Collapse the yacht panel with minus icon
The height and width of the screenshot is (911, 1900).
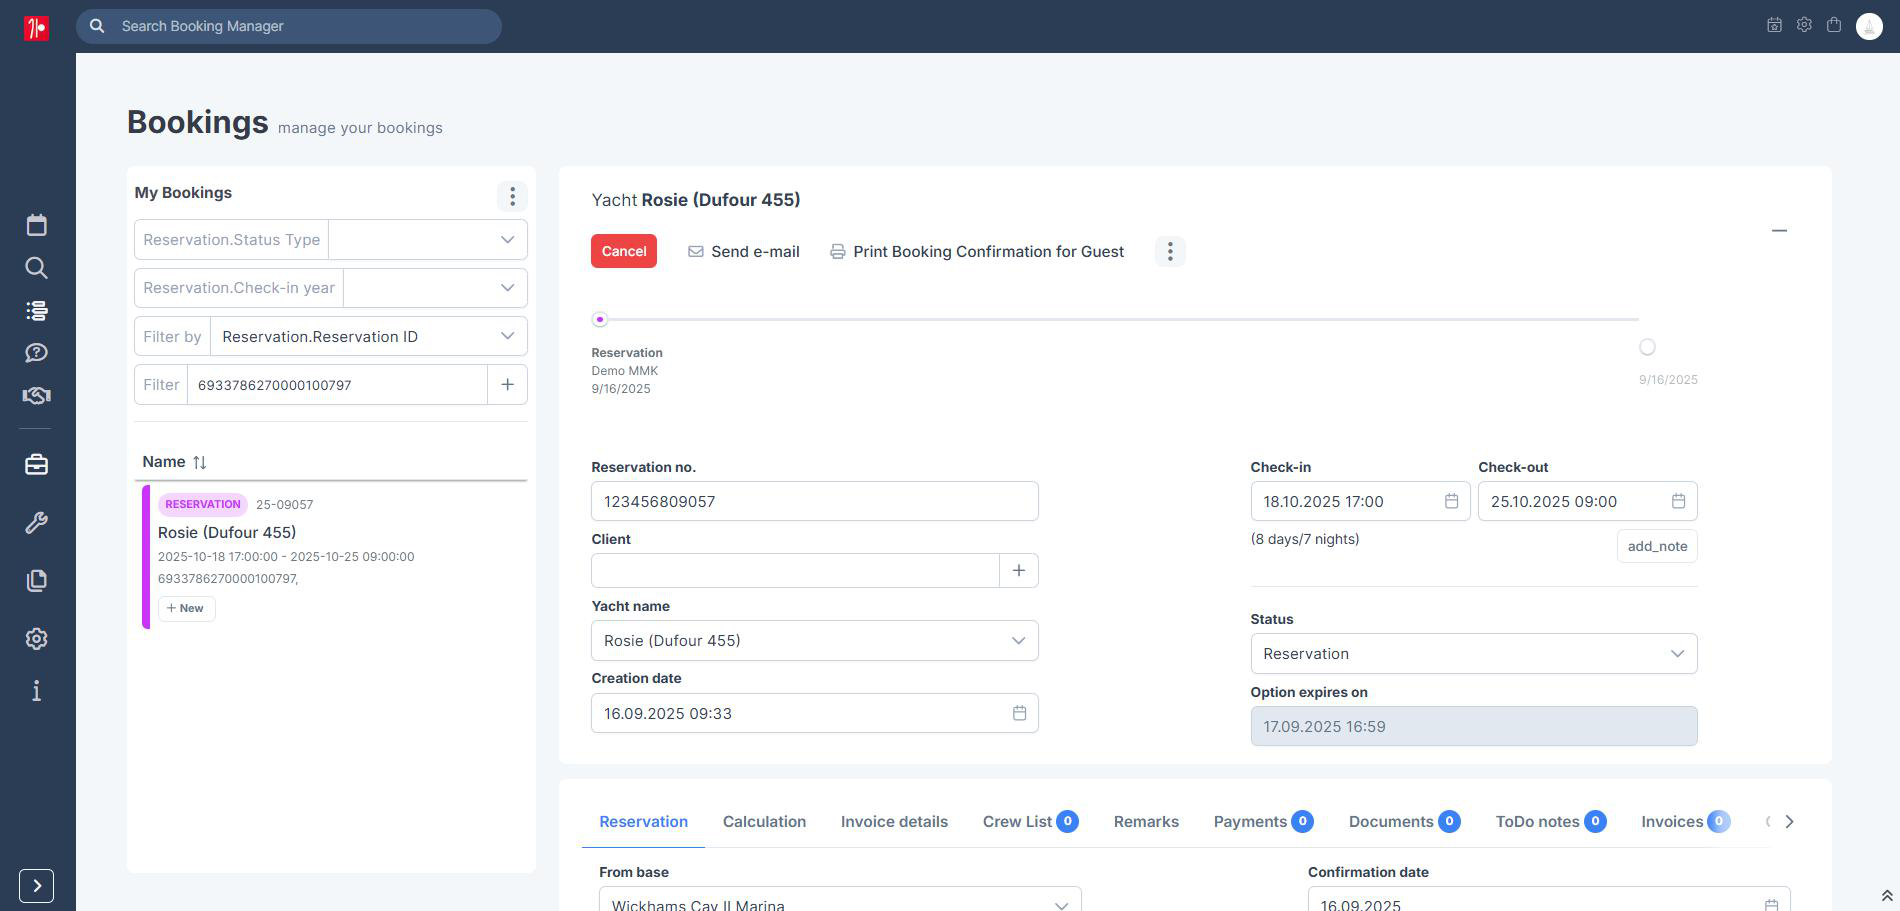coord(1779,230)
